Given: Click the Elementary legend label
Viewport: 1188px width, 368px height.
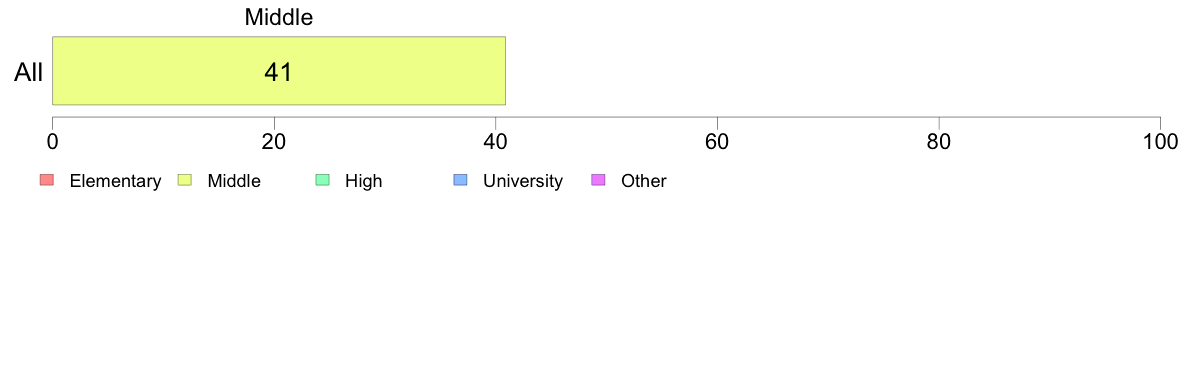Looking at the screenshot, I should click(115, 181).
